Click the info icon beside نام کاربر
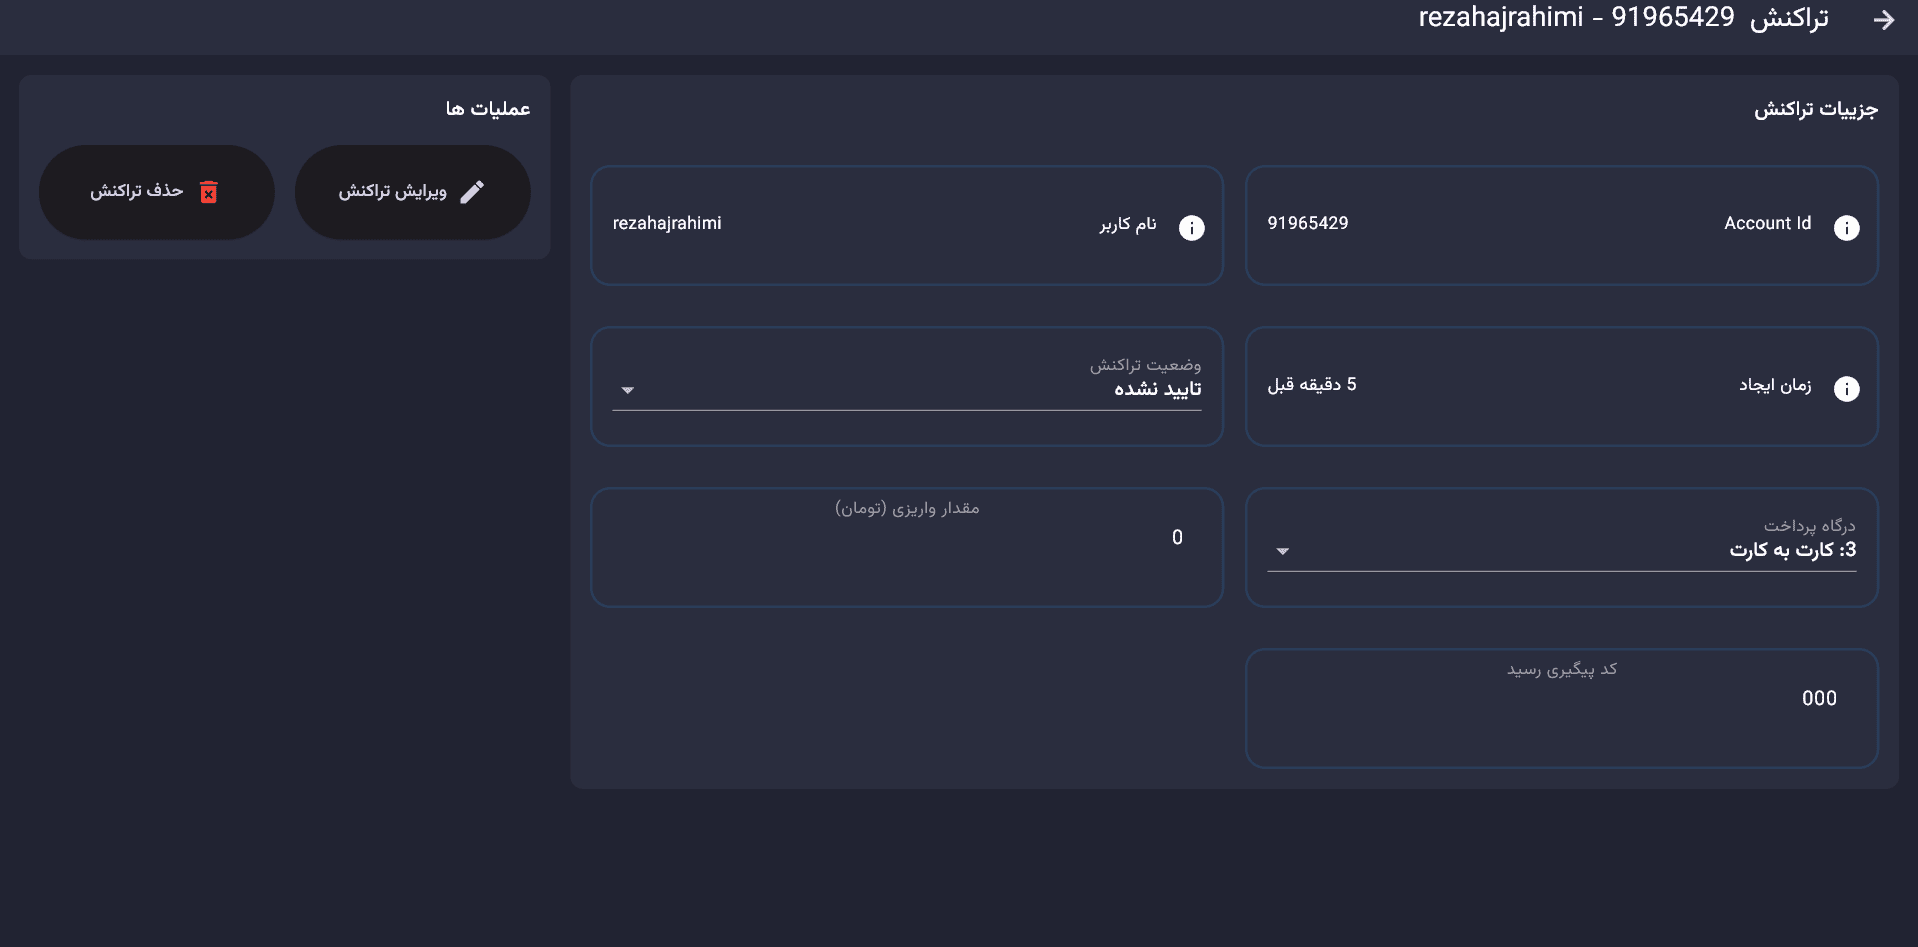1918x947 pixels. coord(1191,228)
